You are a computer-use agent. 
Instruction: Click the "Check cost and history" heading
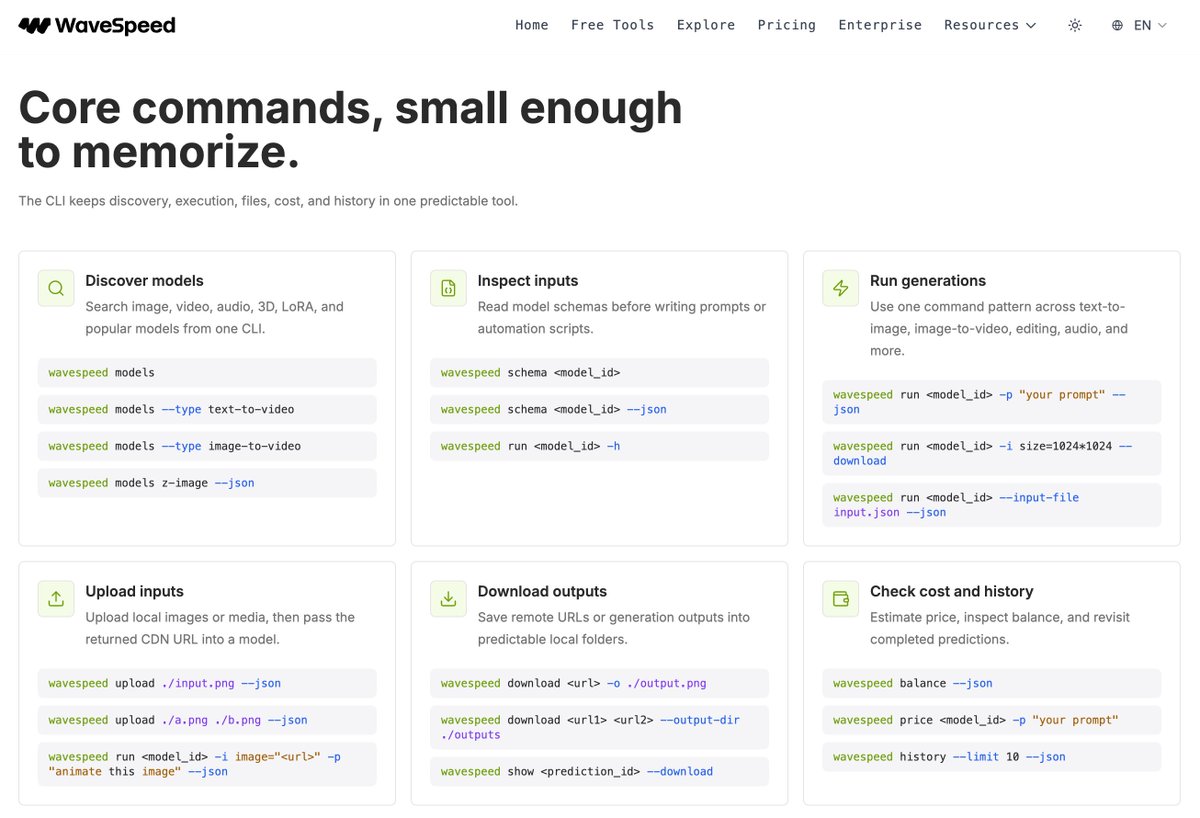tap(952, 592)
